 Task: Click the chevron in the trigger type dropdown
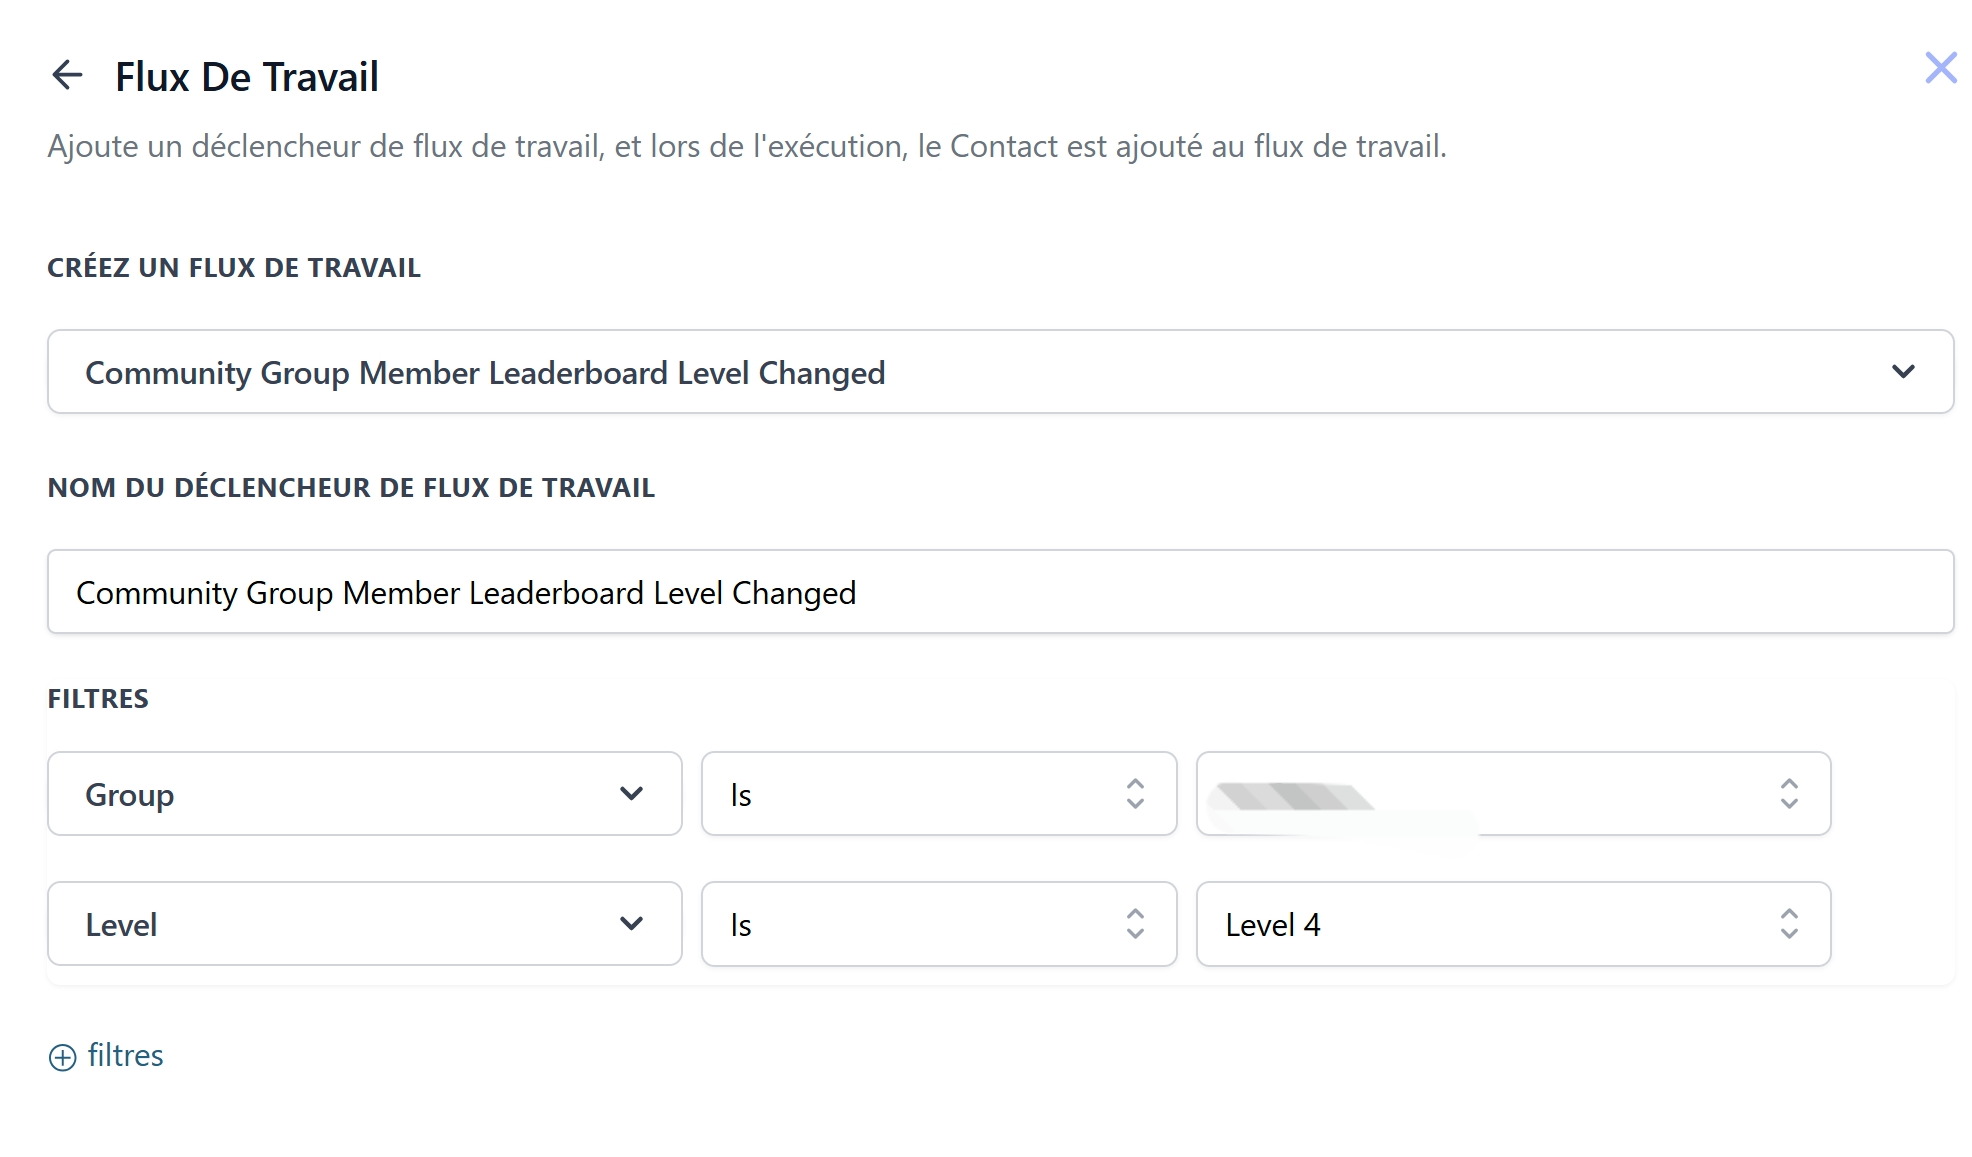tap(1903, 372)
